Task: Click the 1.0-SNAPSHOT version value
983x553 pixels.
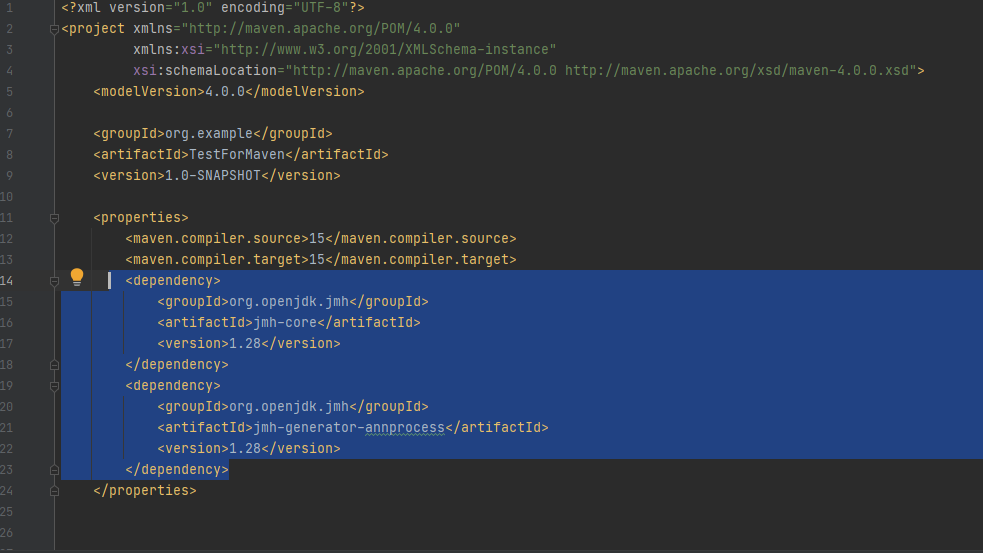Action: 211,175
